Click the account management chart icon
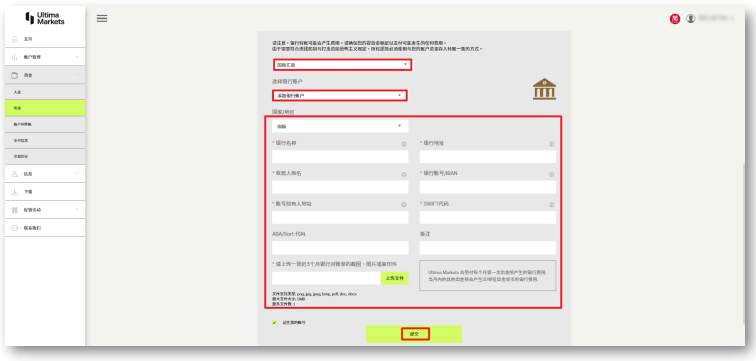The height and width of the screenshot is (361, 756). pos(14,57)
